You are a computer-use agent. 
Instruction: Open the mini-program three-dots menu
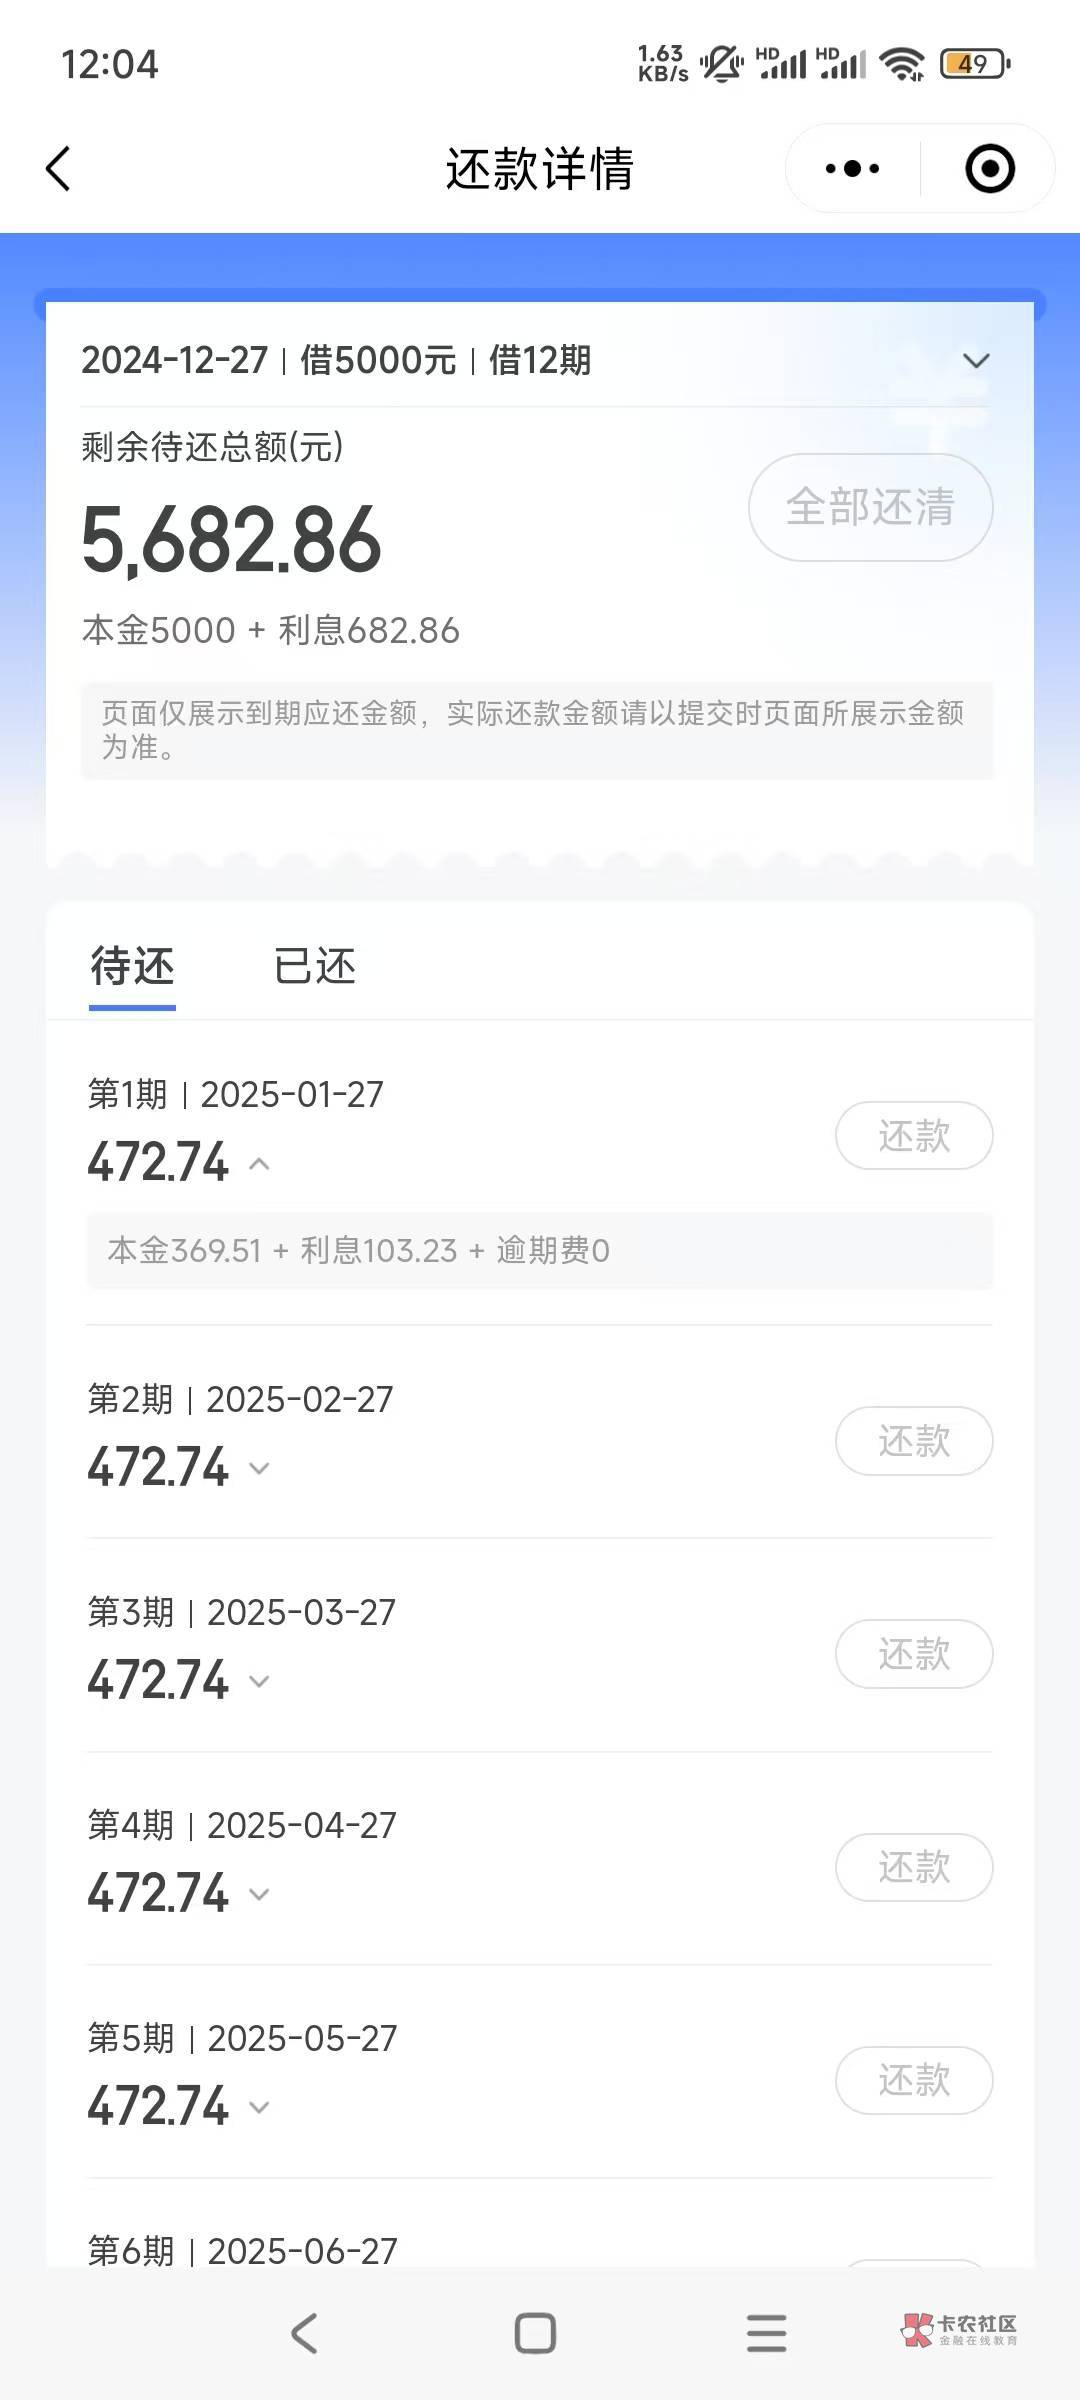pyautogui.click(x=852, y=169)
